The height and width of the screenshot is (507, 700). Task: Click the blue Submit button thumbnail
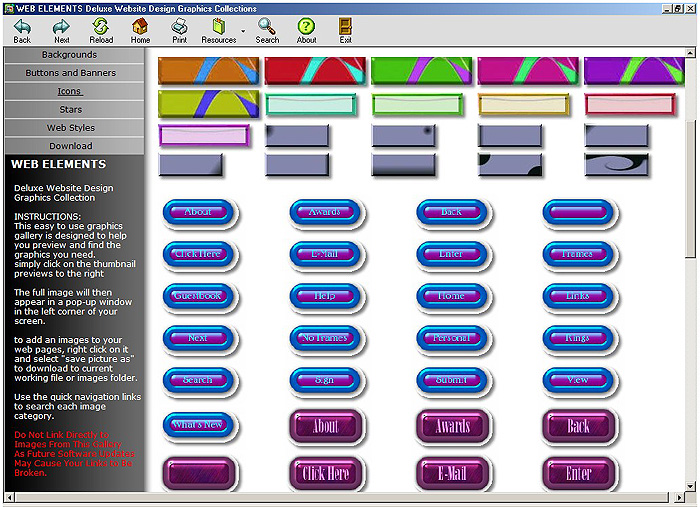coord(452,380)
